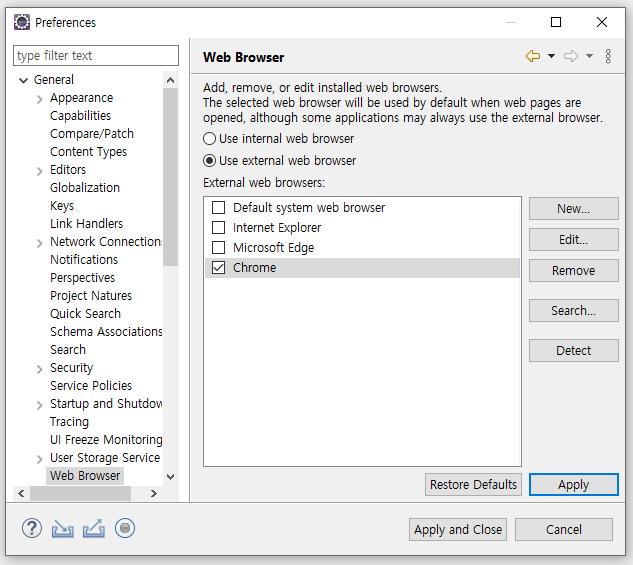Select Schema Associations tree item
The height and width of the screenshot is (565, 633).
tap(106, 332)
